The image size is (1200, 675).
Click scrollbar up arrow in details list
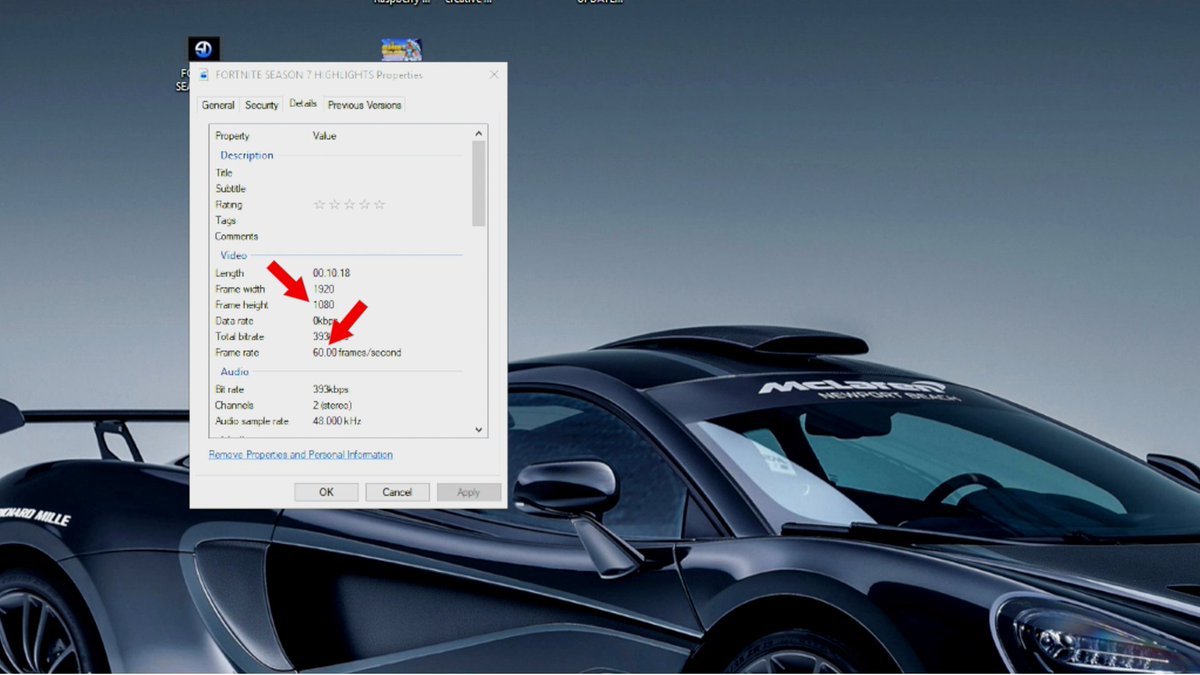[x=479, y=133]
